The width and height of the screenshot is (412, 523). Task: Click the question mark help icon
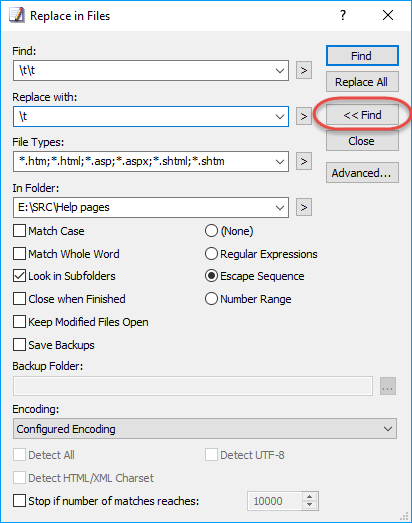pos(343,15)
